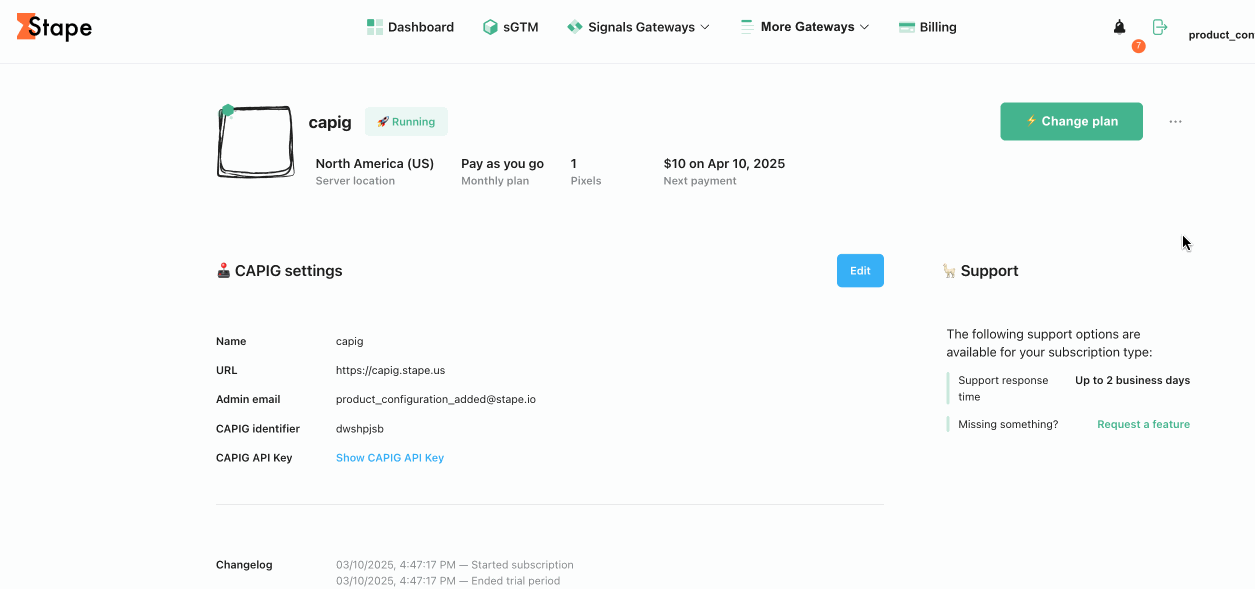Image resolution: width=1255 pixels, height=589 pixels.
Task: Click the Billing card icon
Action: click(907, 27)
